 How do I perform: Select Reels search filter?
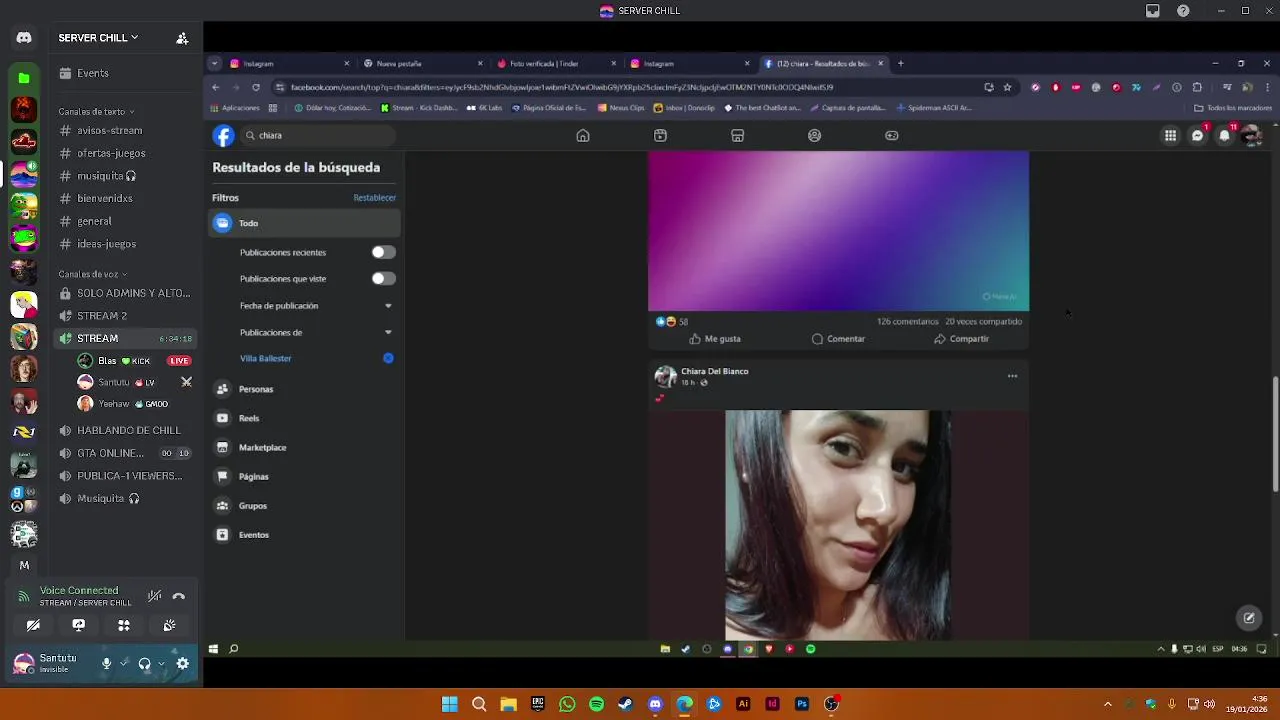pos(304,418)
